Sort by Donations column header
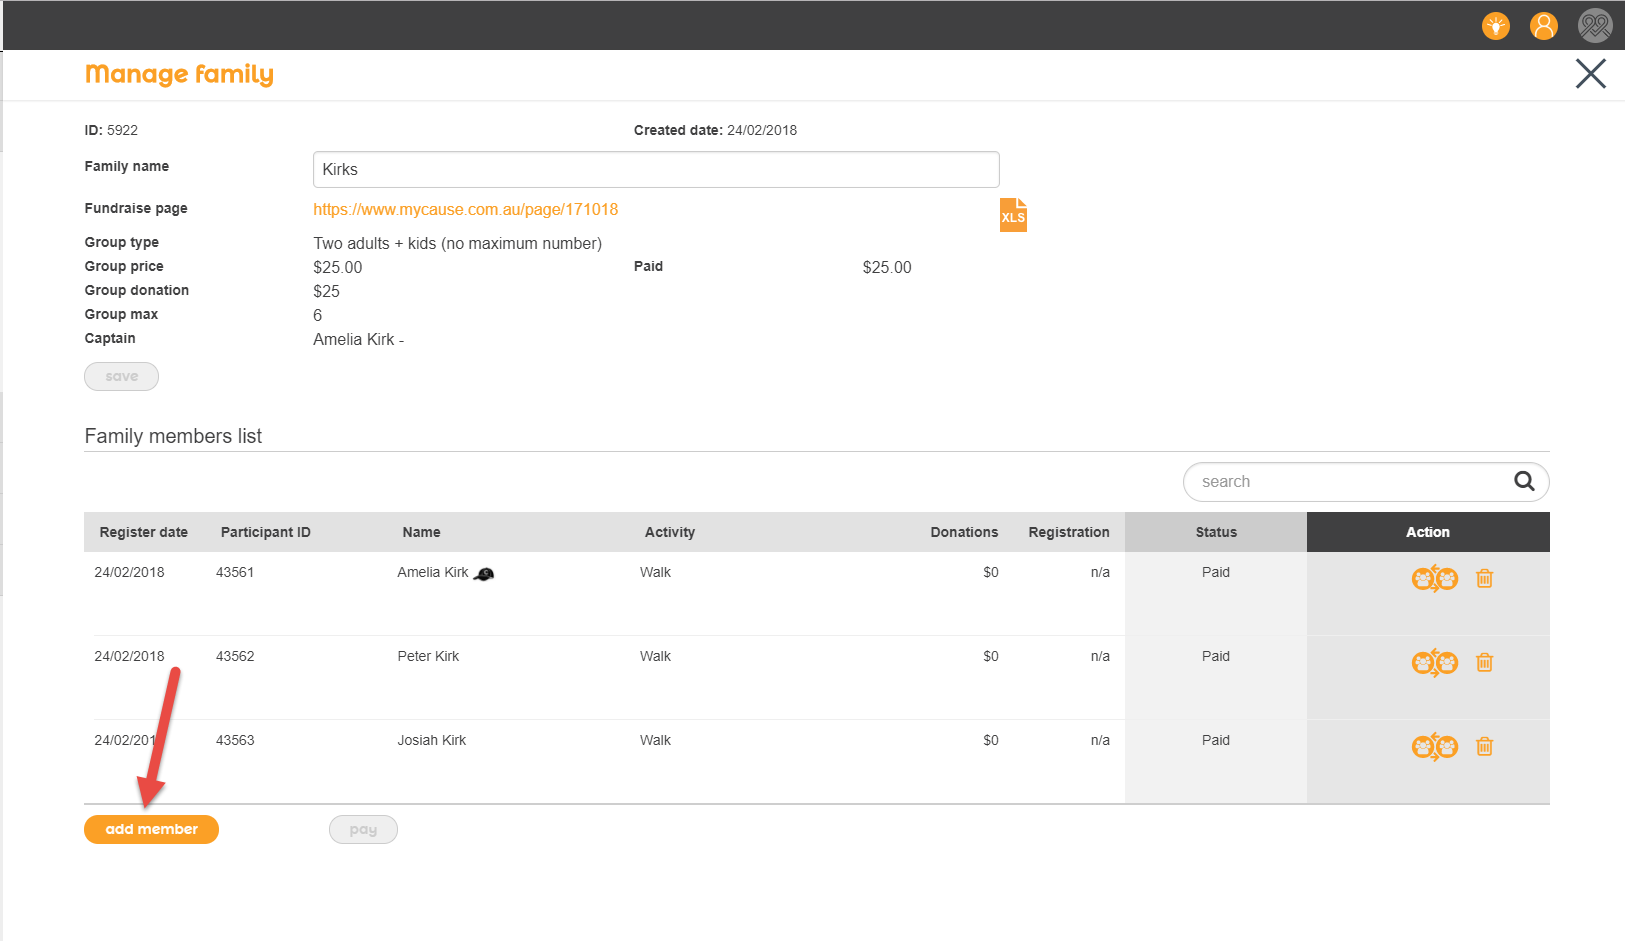The image size is (1625, 941). click(x=964, y=532)
